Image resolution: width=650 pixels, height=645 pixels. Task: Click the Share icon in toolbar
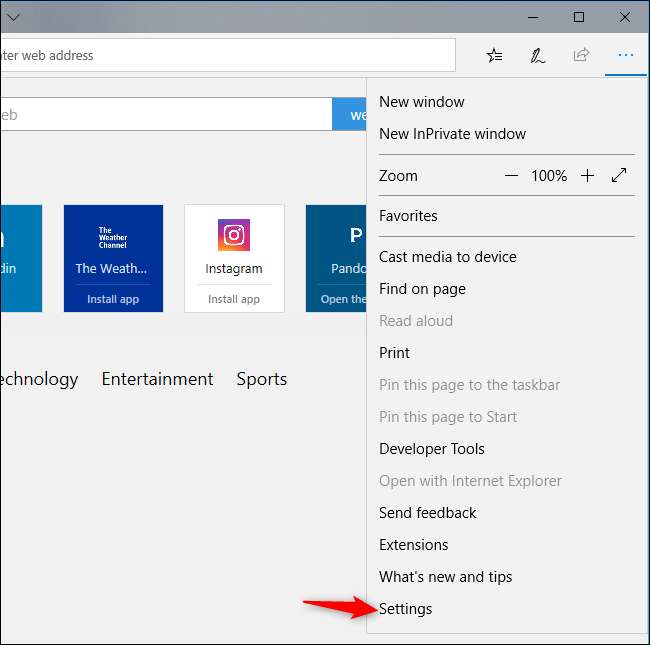coord(581,56)
